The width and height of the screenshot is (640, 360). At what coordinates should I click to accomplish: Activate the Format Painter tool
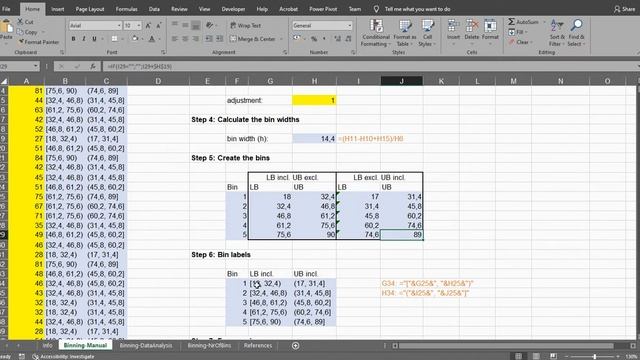tap(39, 42)
